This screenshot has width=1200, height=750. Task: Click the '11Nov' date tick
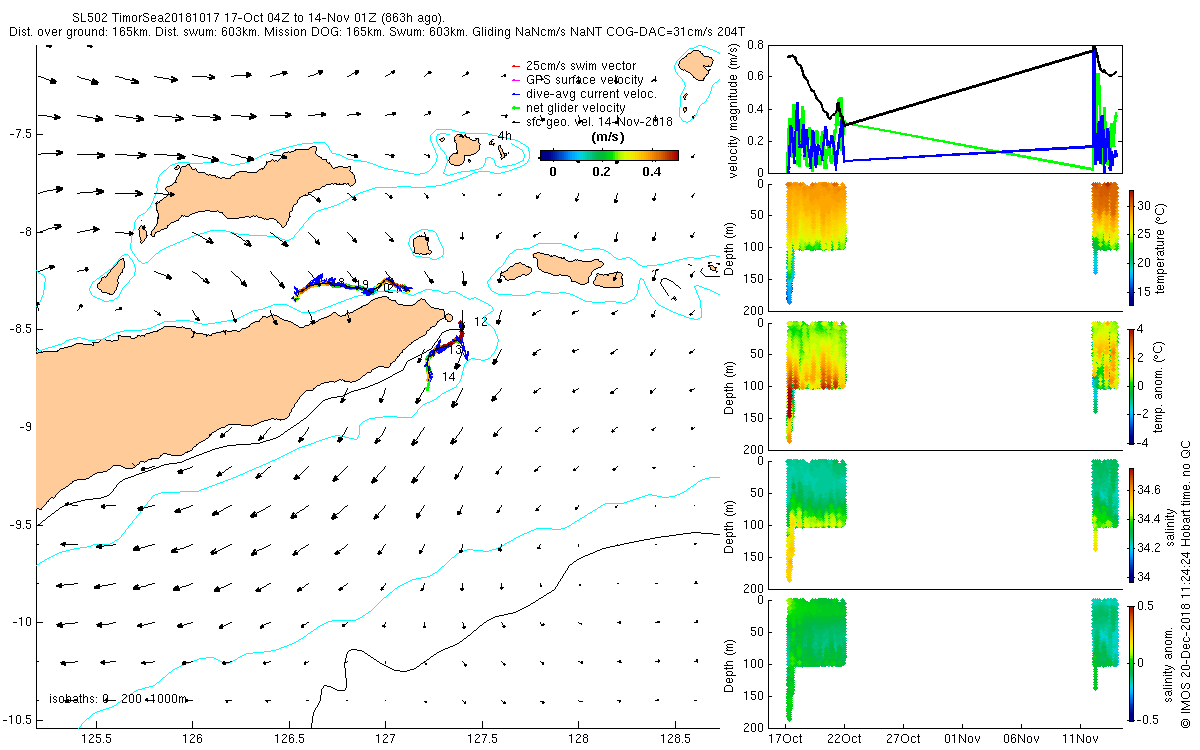[1079, 738]
